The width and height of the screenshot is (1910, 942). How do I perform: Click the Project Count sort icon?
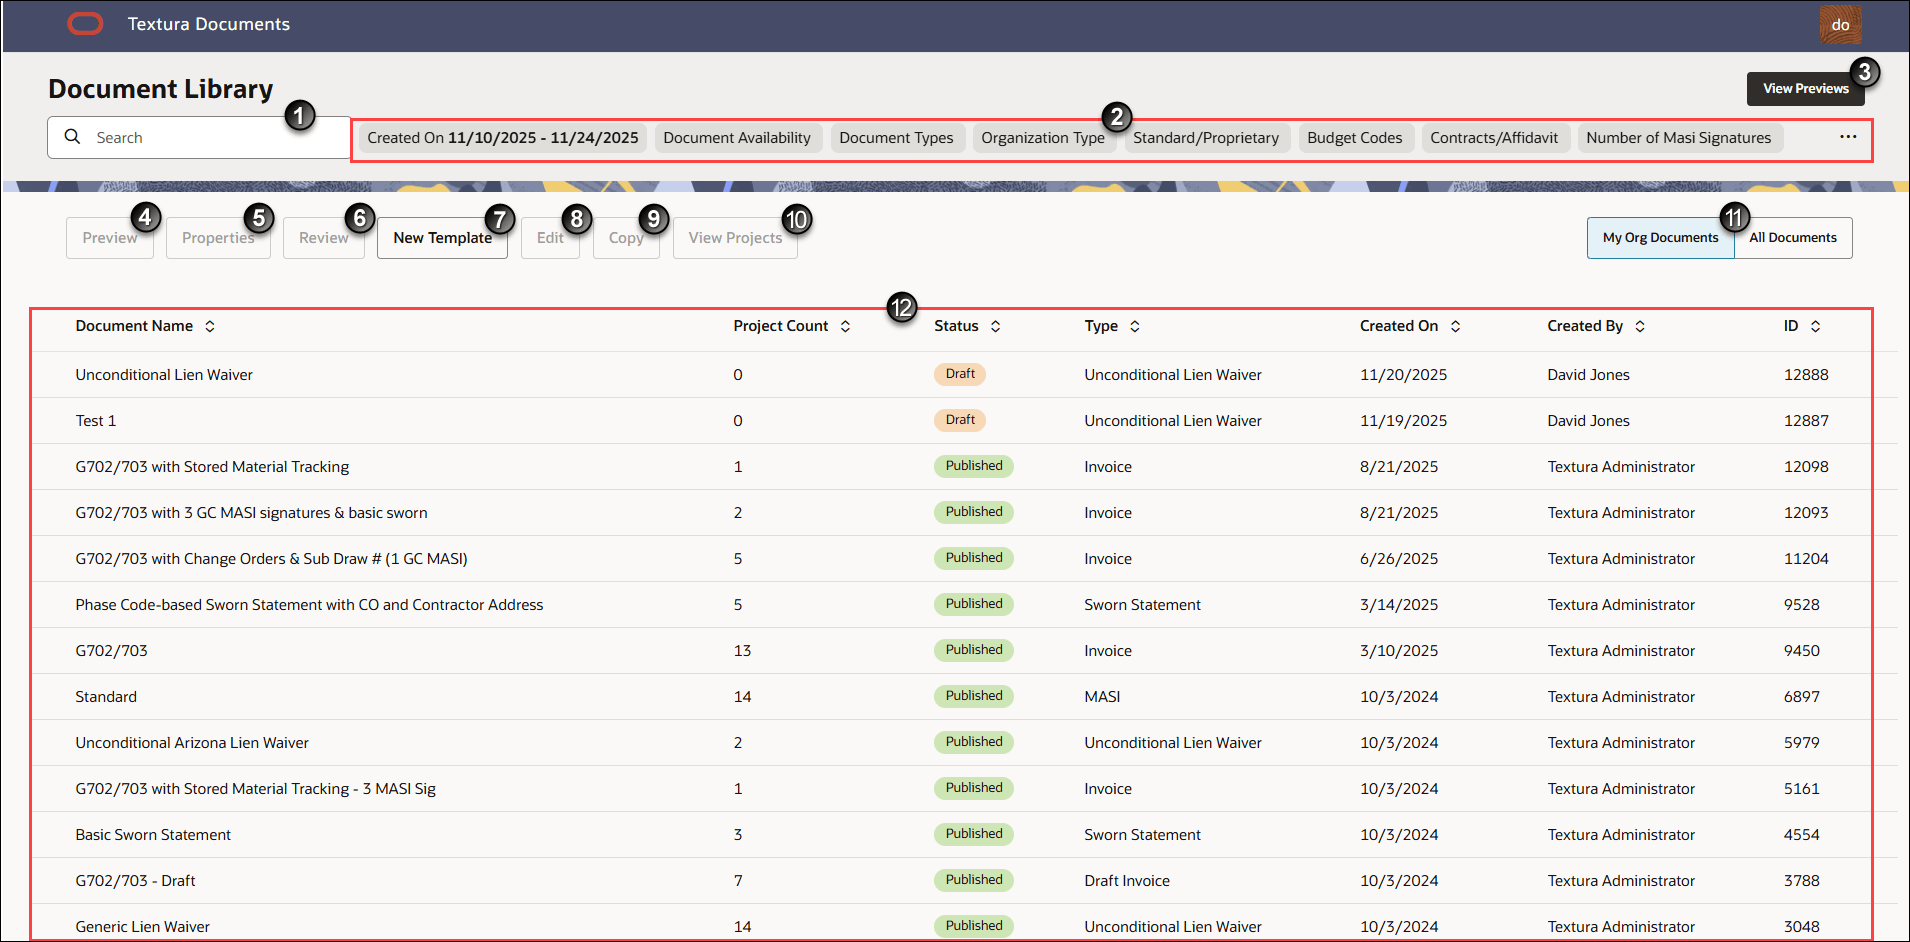[845, 325]
